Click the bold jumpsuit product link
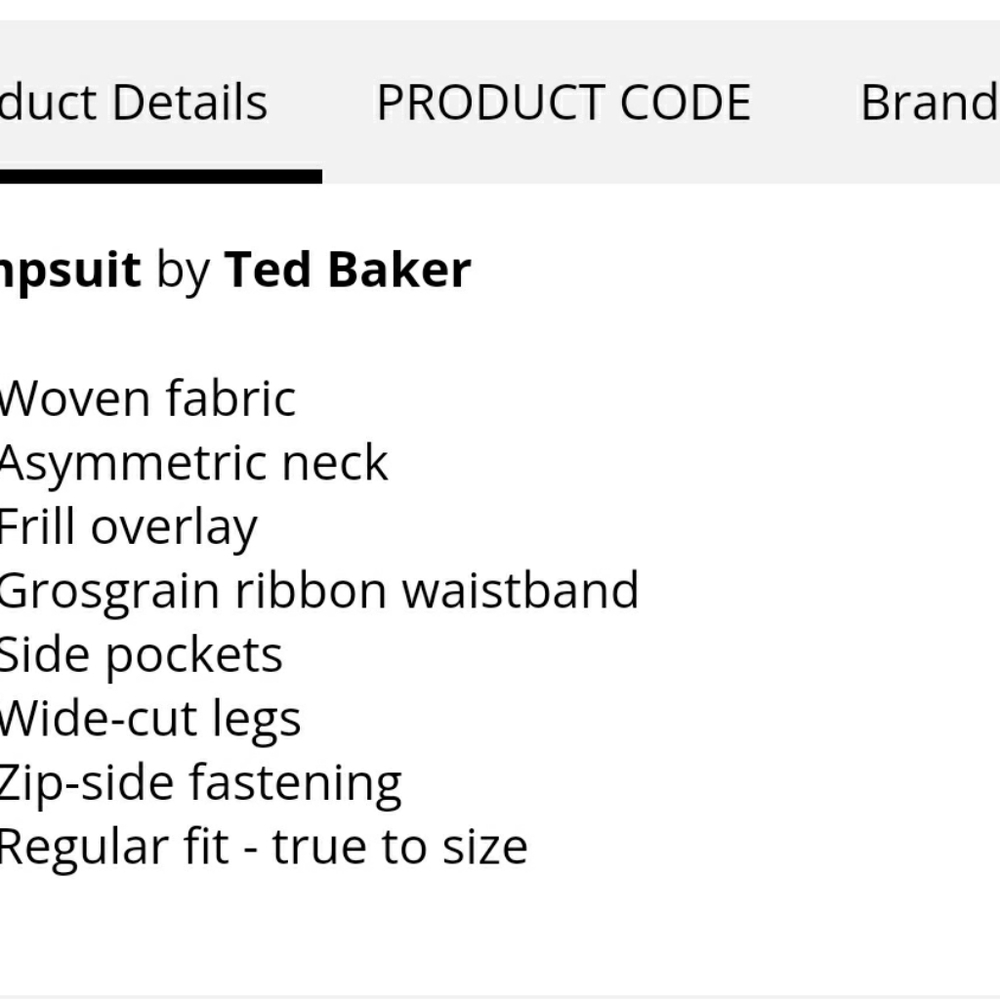The height and width of the screenshot is (1000, 1000). coord(70,271)
